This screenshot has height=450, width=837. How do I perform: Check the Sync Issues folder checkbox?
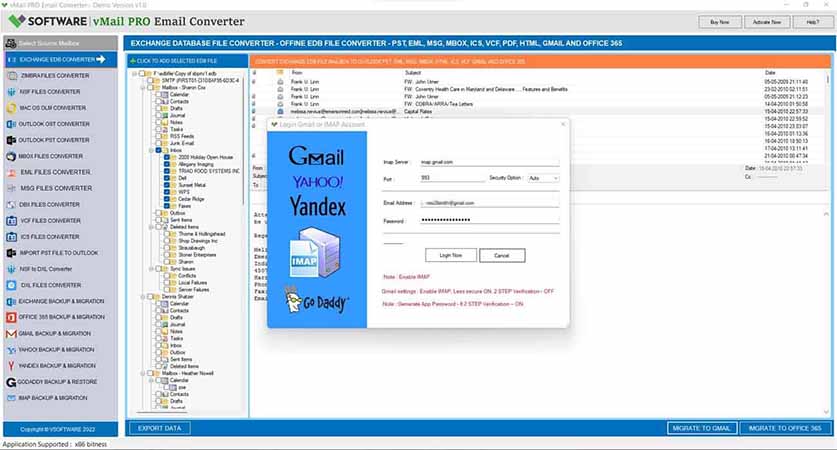pos(159,269)
